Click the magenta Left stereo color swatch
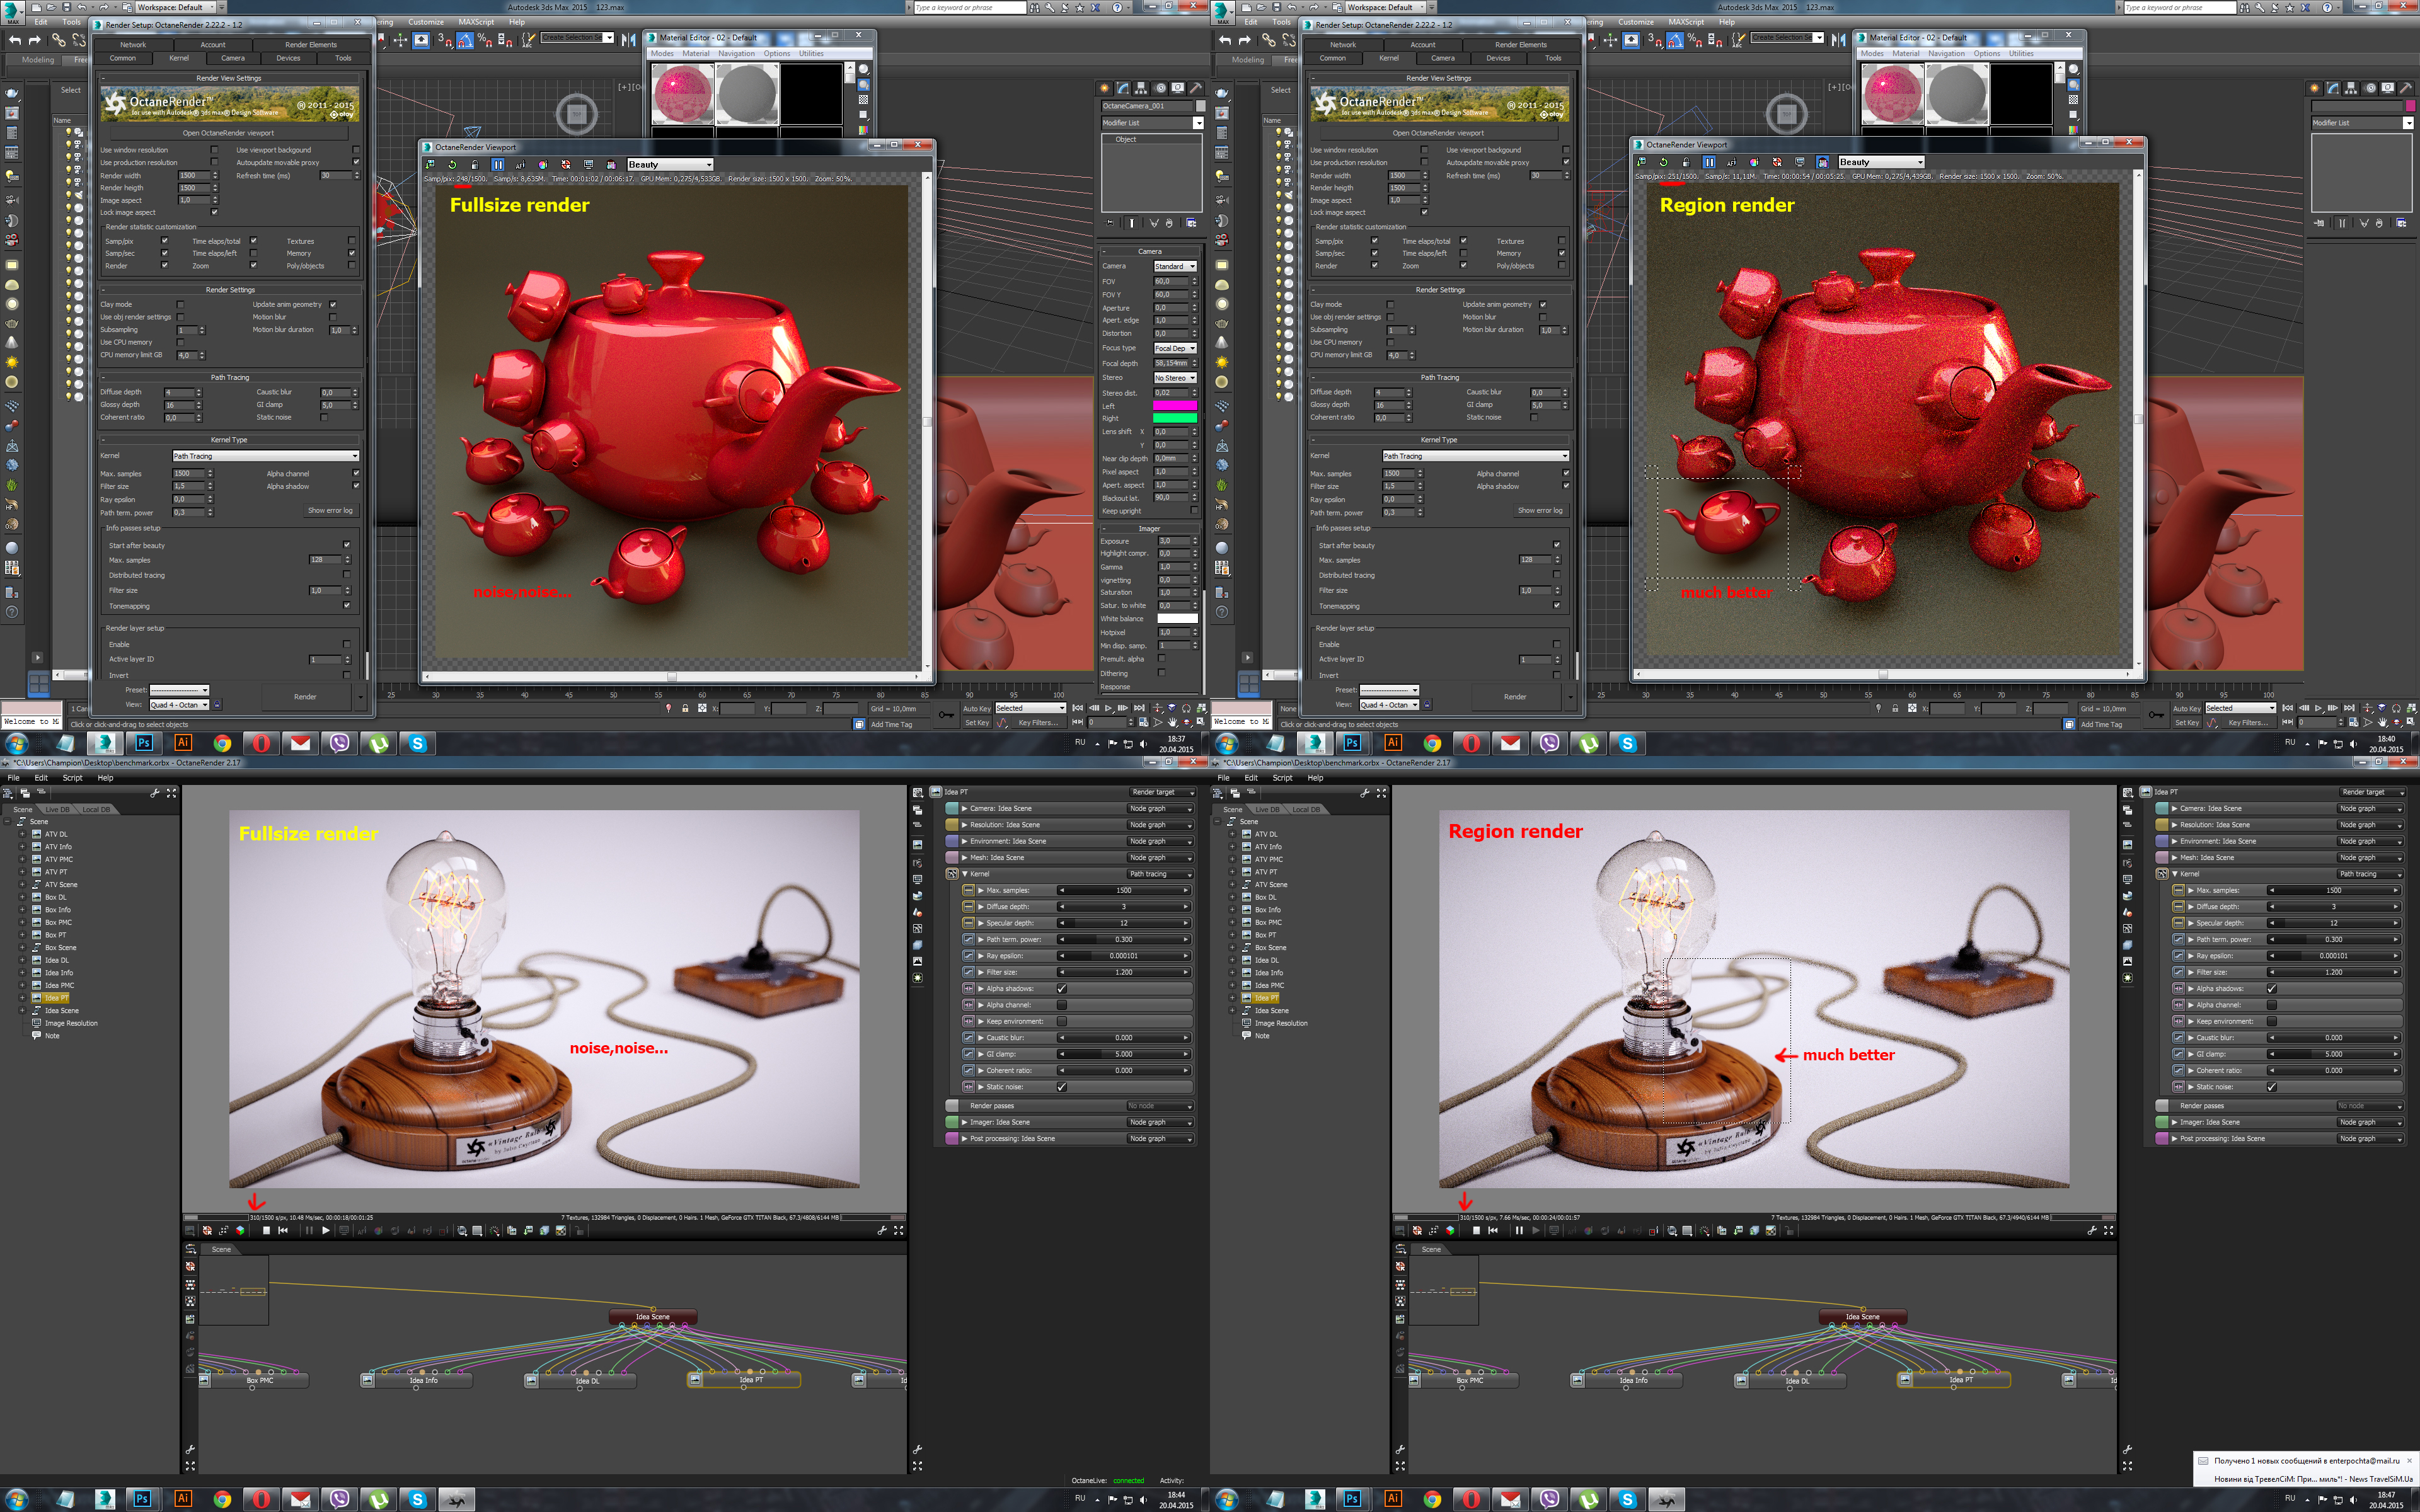2420x1512 pixels. tap(1174, 406)
